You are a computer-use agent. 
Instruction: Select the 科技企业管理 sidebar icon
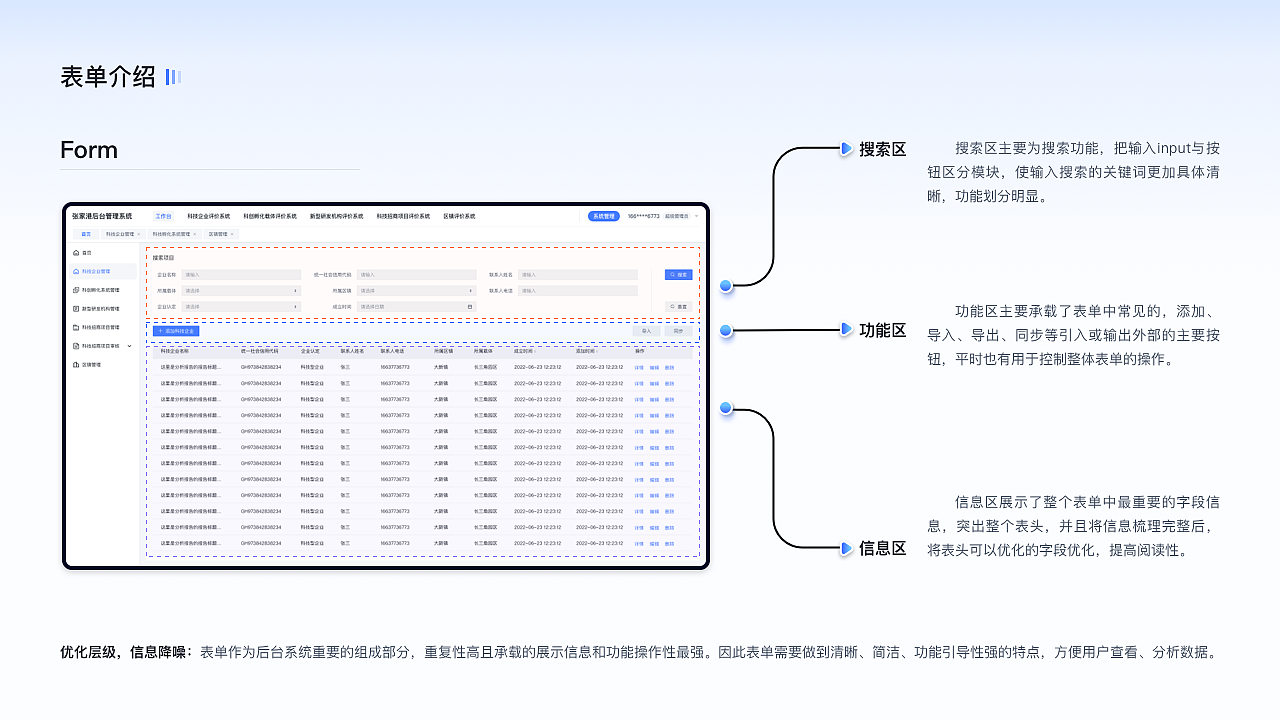click(x=76, y=271)
